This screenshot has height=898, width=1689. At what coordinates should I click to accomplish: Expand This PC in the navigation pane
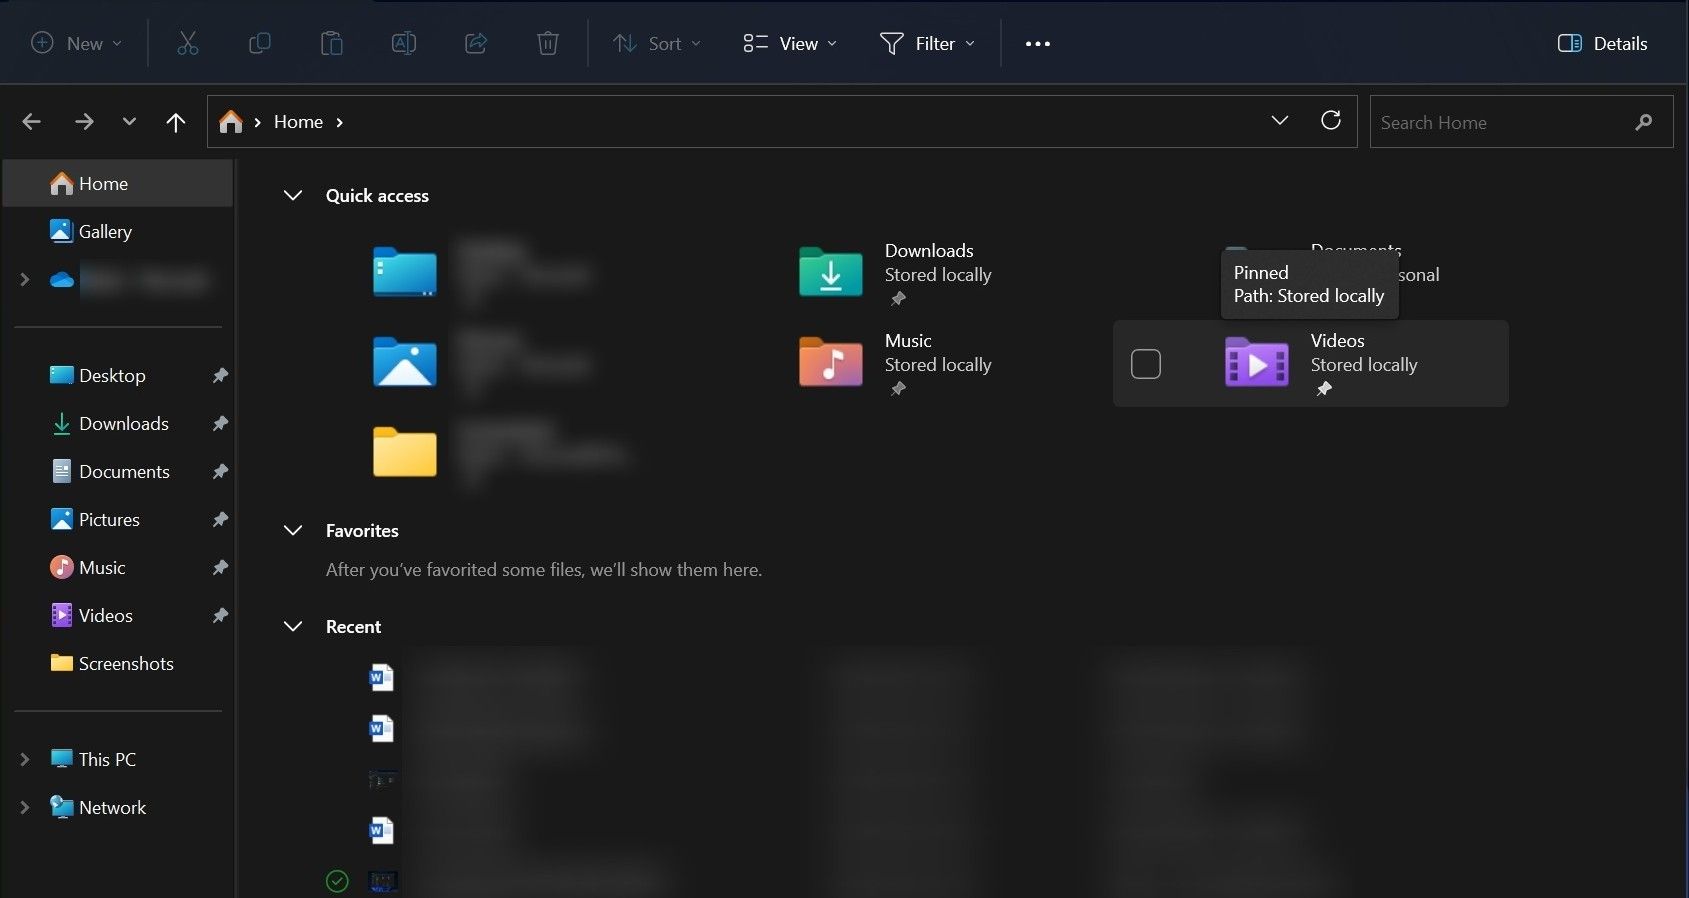coord(25,760)
